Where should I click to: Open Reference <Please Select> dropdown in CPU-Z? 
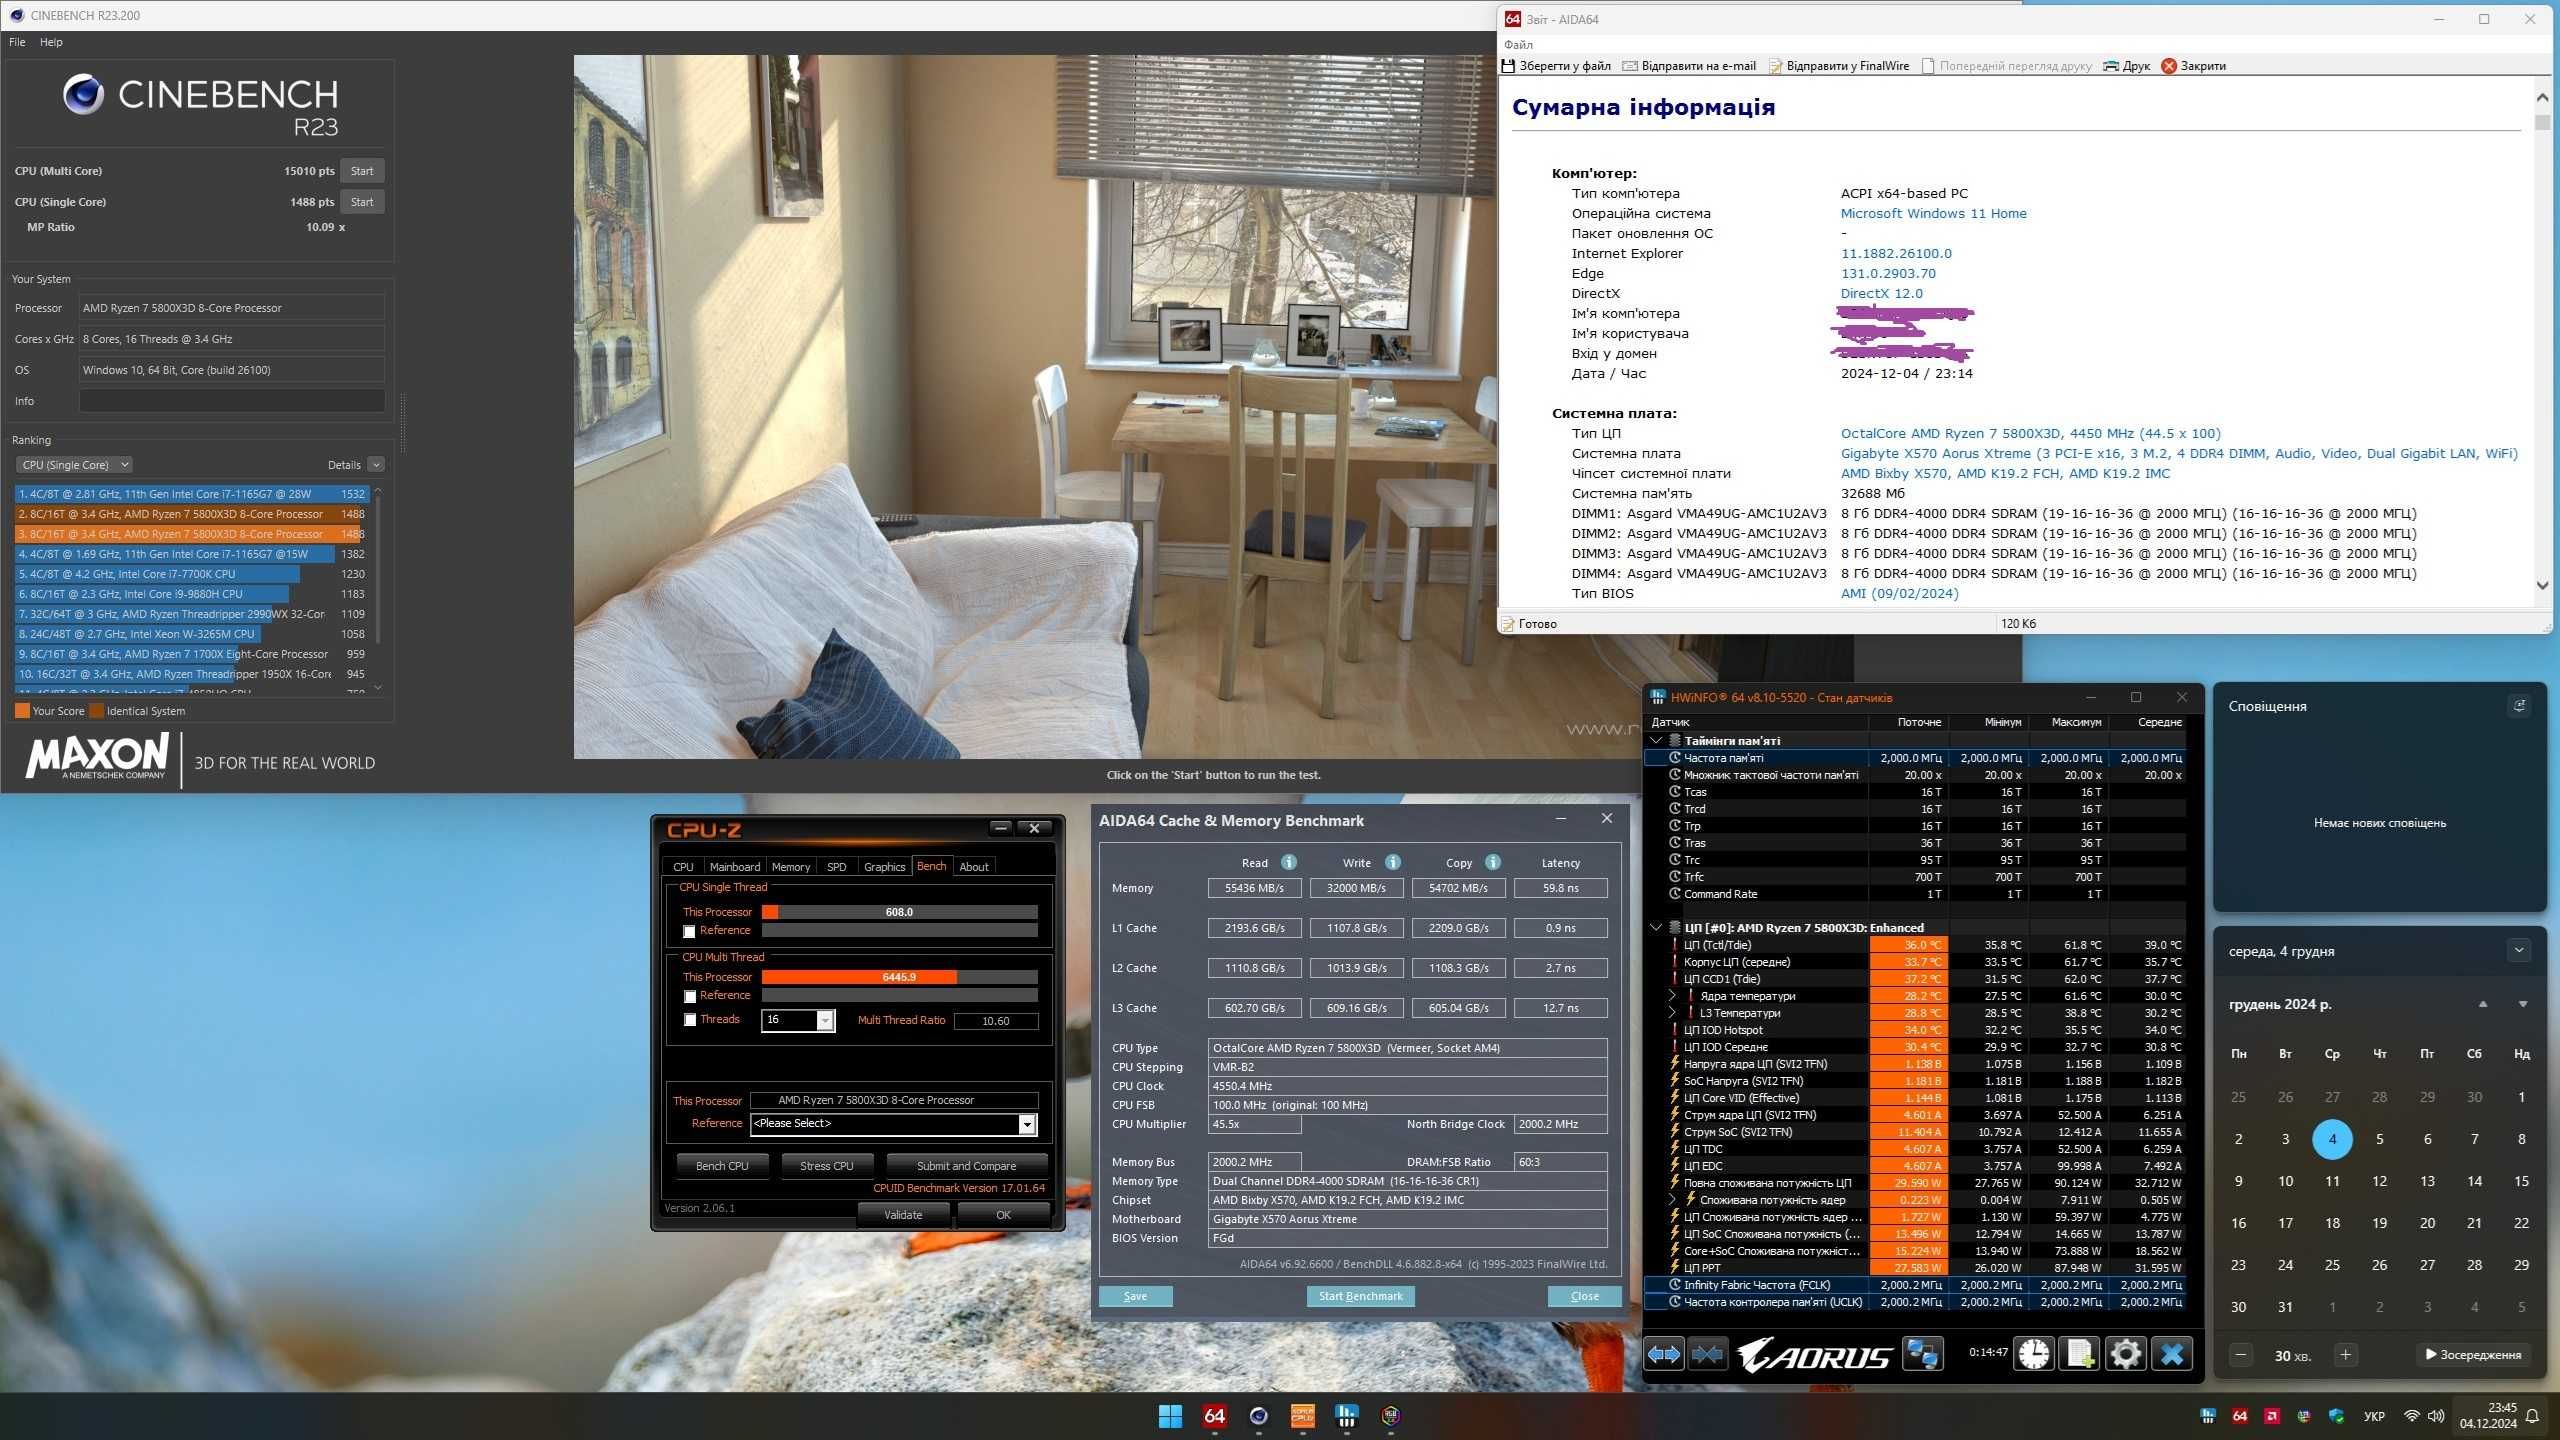click(x=1027, y=1125)
